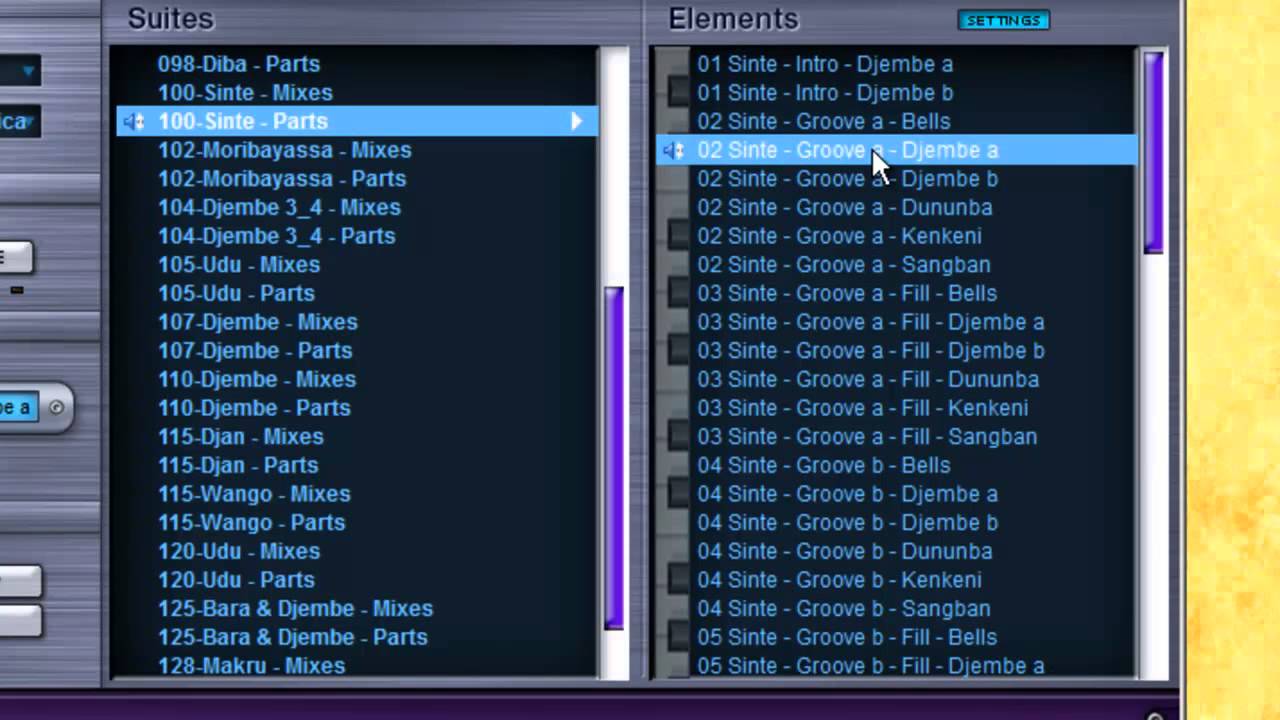
Task: Click speaker icon on Groove a - Djembe a row
Action: pyautogui.click(x=674, y=151)
